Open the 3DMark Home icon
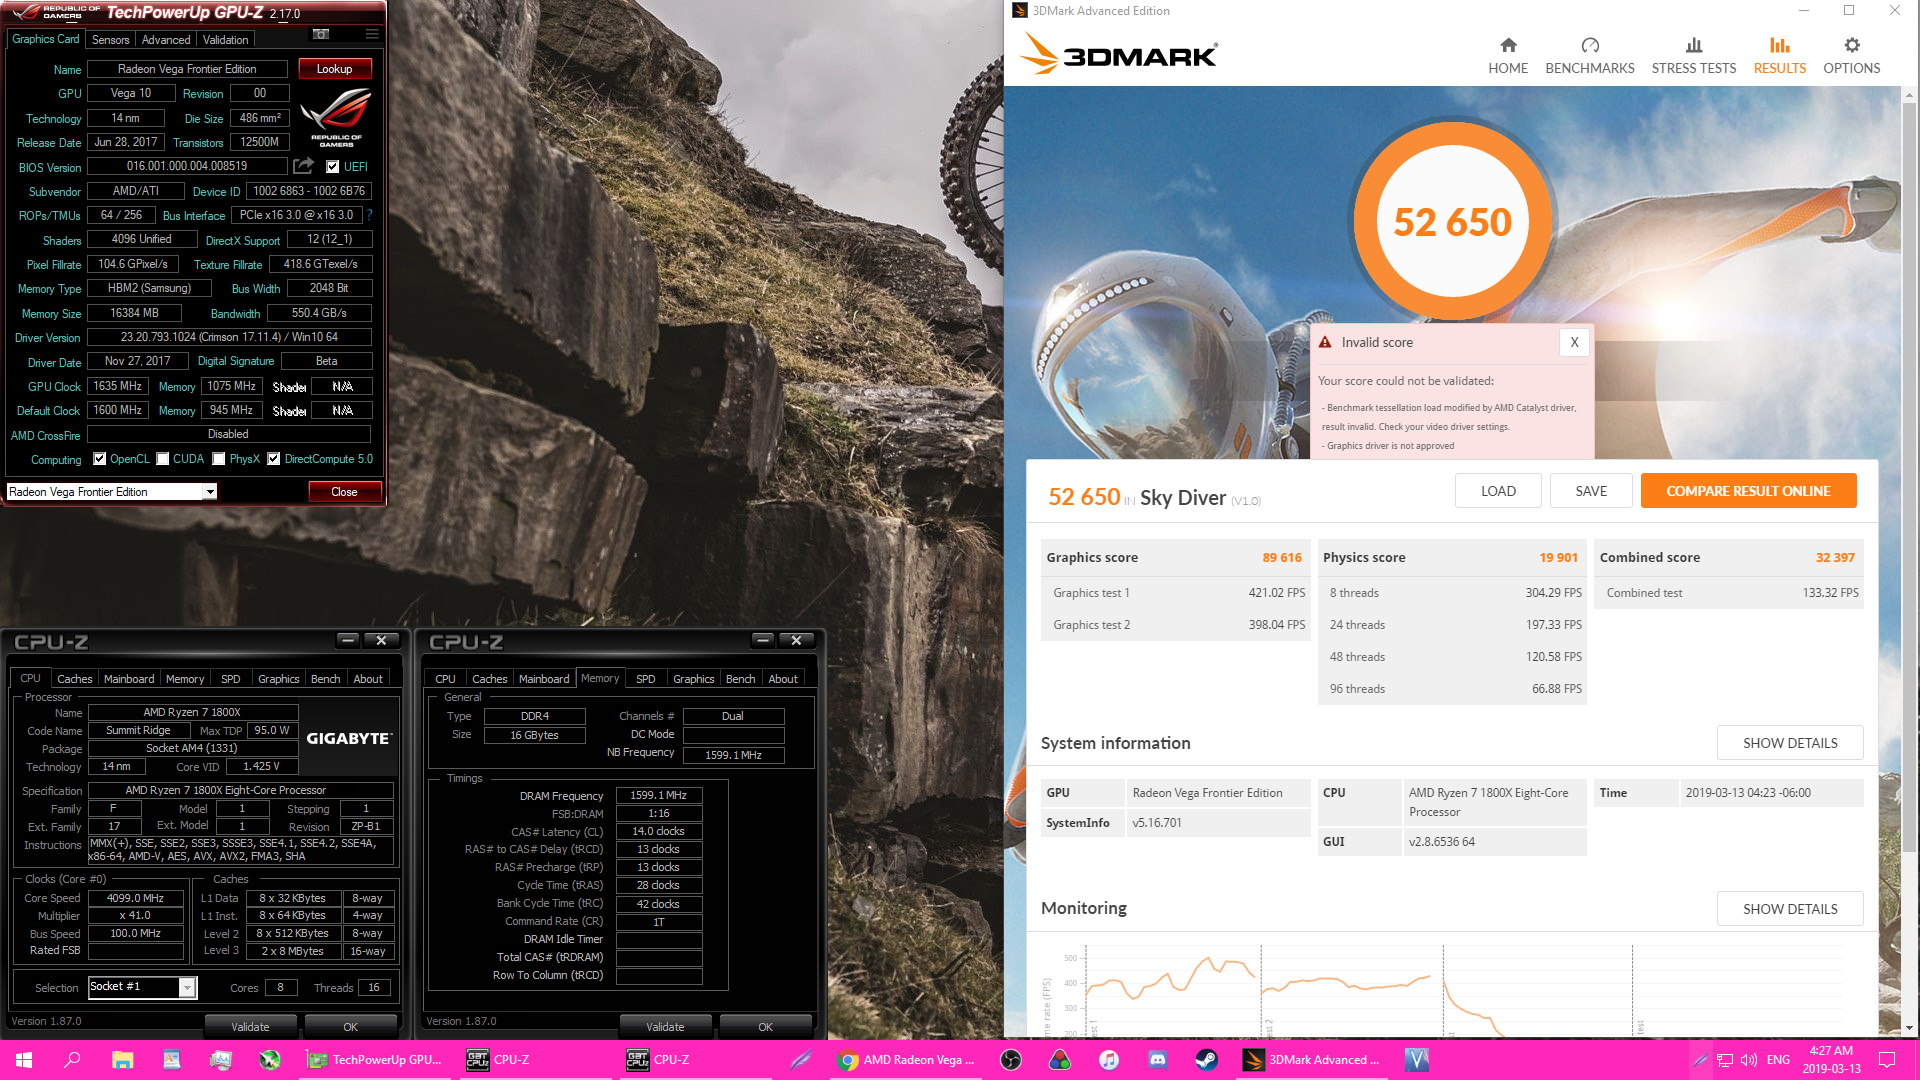Image resolution: width=1920 pixels, height=1080 pixels. click(x=1508, y=45)
